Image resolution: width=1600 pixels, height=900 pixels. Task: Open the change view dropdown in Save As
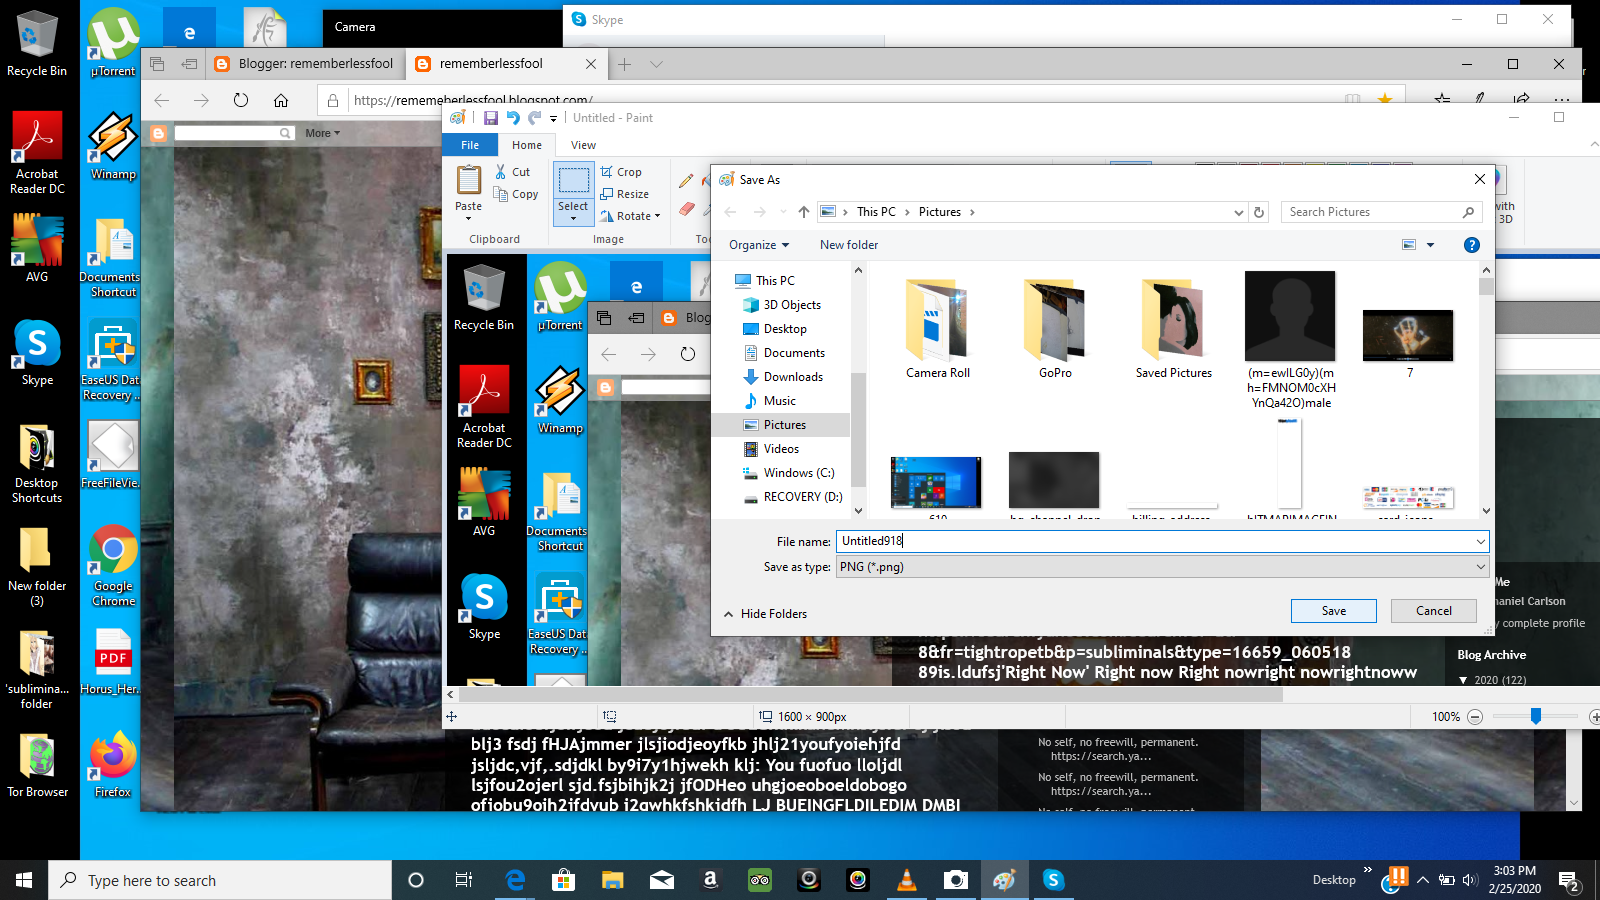(x=1430, y=245)
